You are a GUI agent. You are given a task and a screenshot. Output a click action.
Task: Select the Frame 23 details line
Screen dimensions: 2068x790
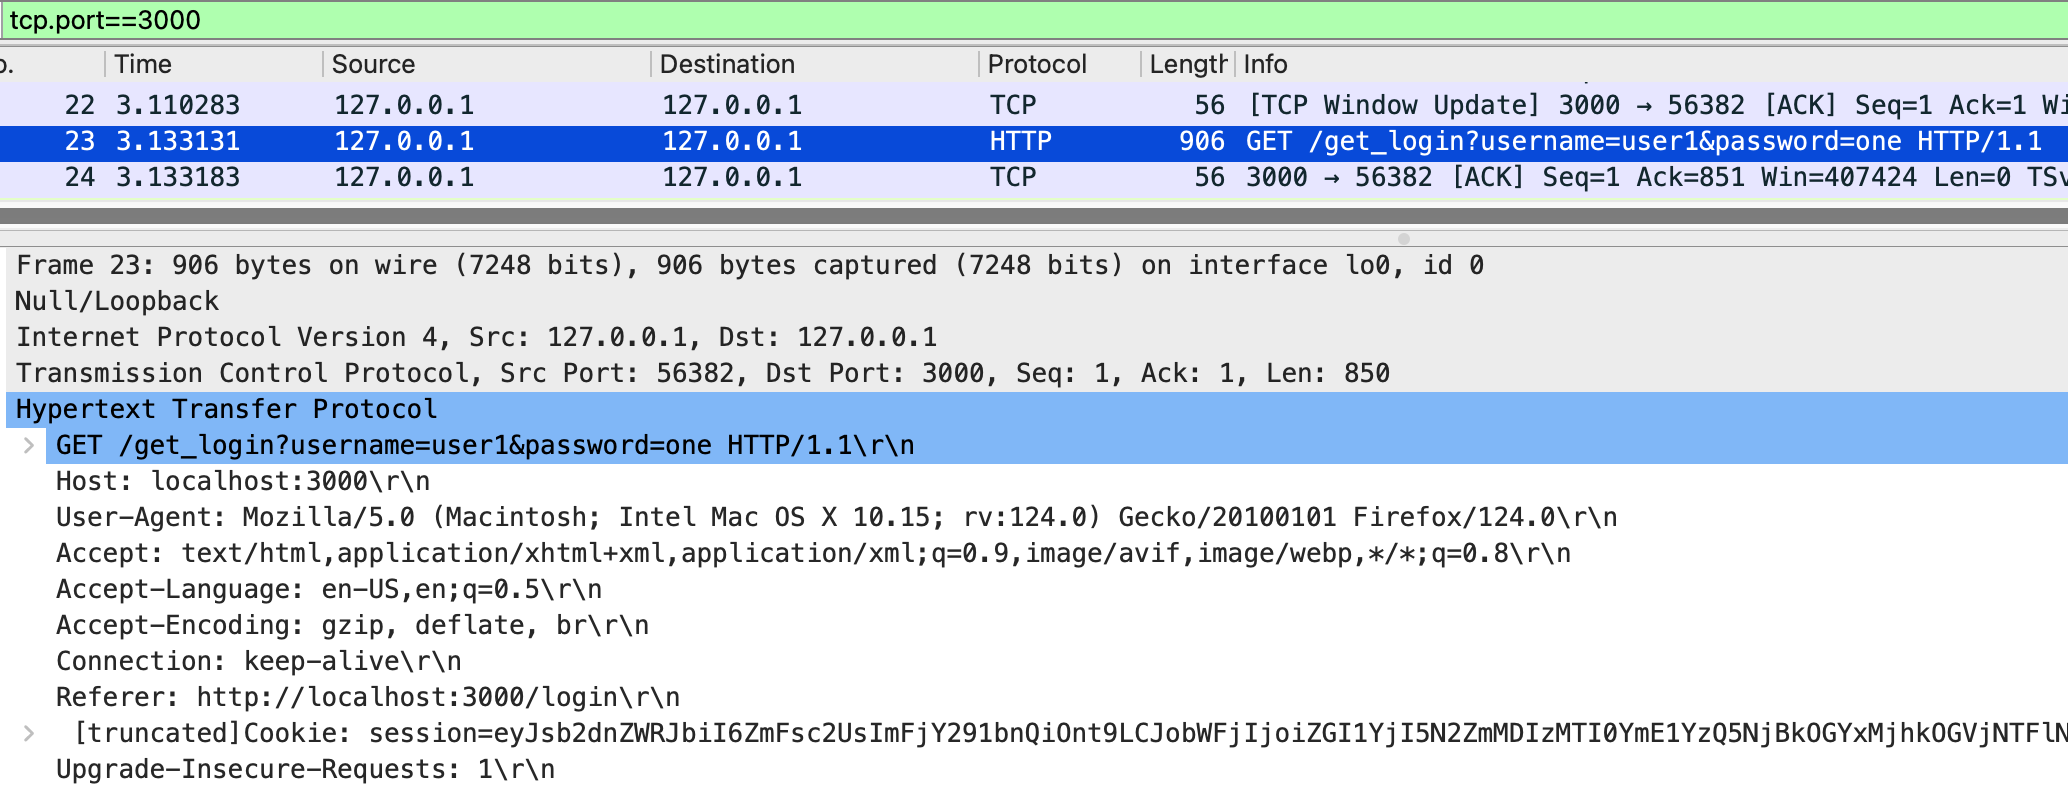pos(750,265)
